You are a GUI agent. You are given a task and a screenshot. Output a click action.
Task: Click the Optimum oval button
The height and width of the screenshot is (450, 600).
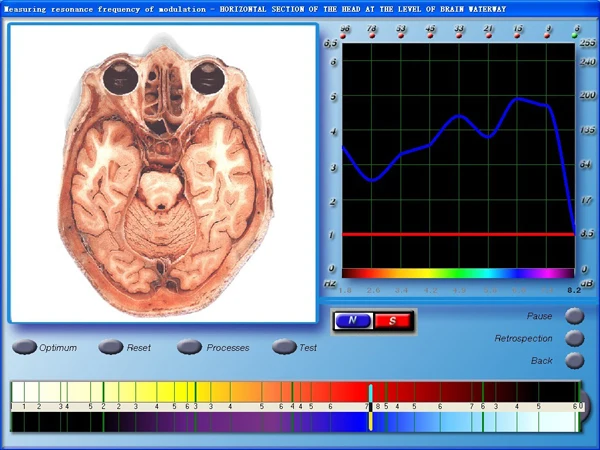pyautogui.click(x=25, y=348)
